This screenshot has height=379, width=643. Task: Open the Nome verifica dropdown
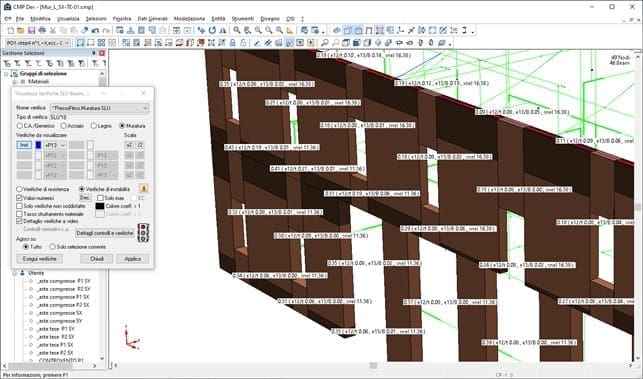coord(100,108)
